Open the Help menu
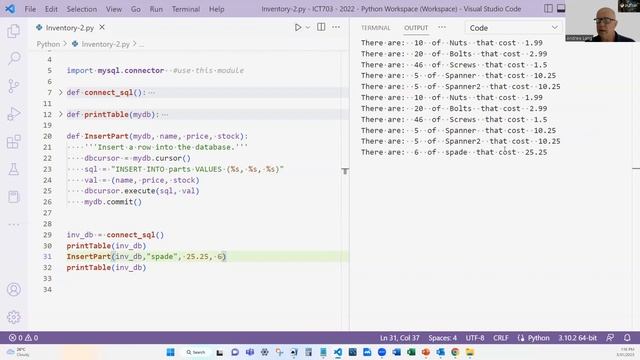 [x=217, y=9]
